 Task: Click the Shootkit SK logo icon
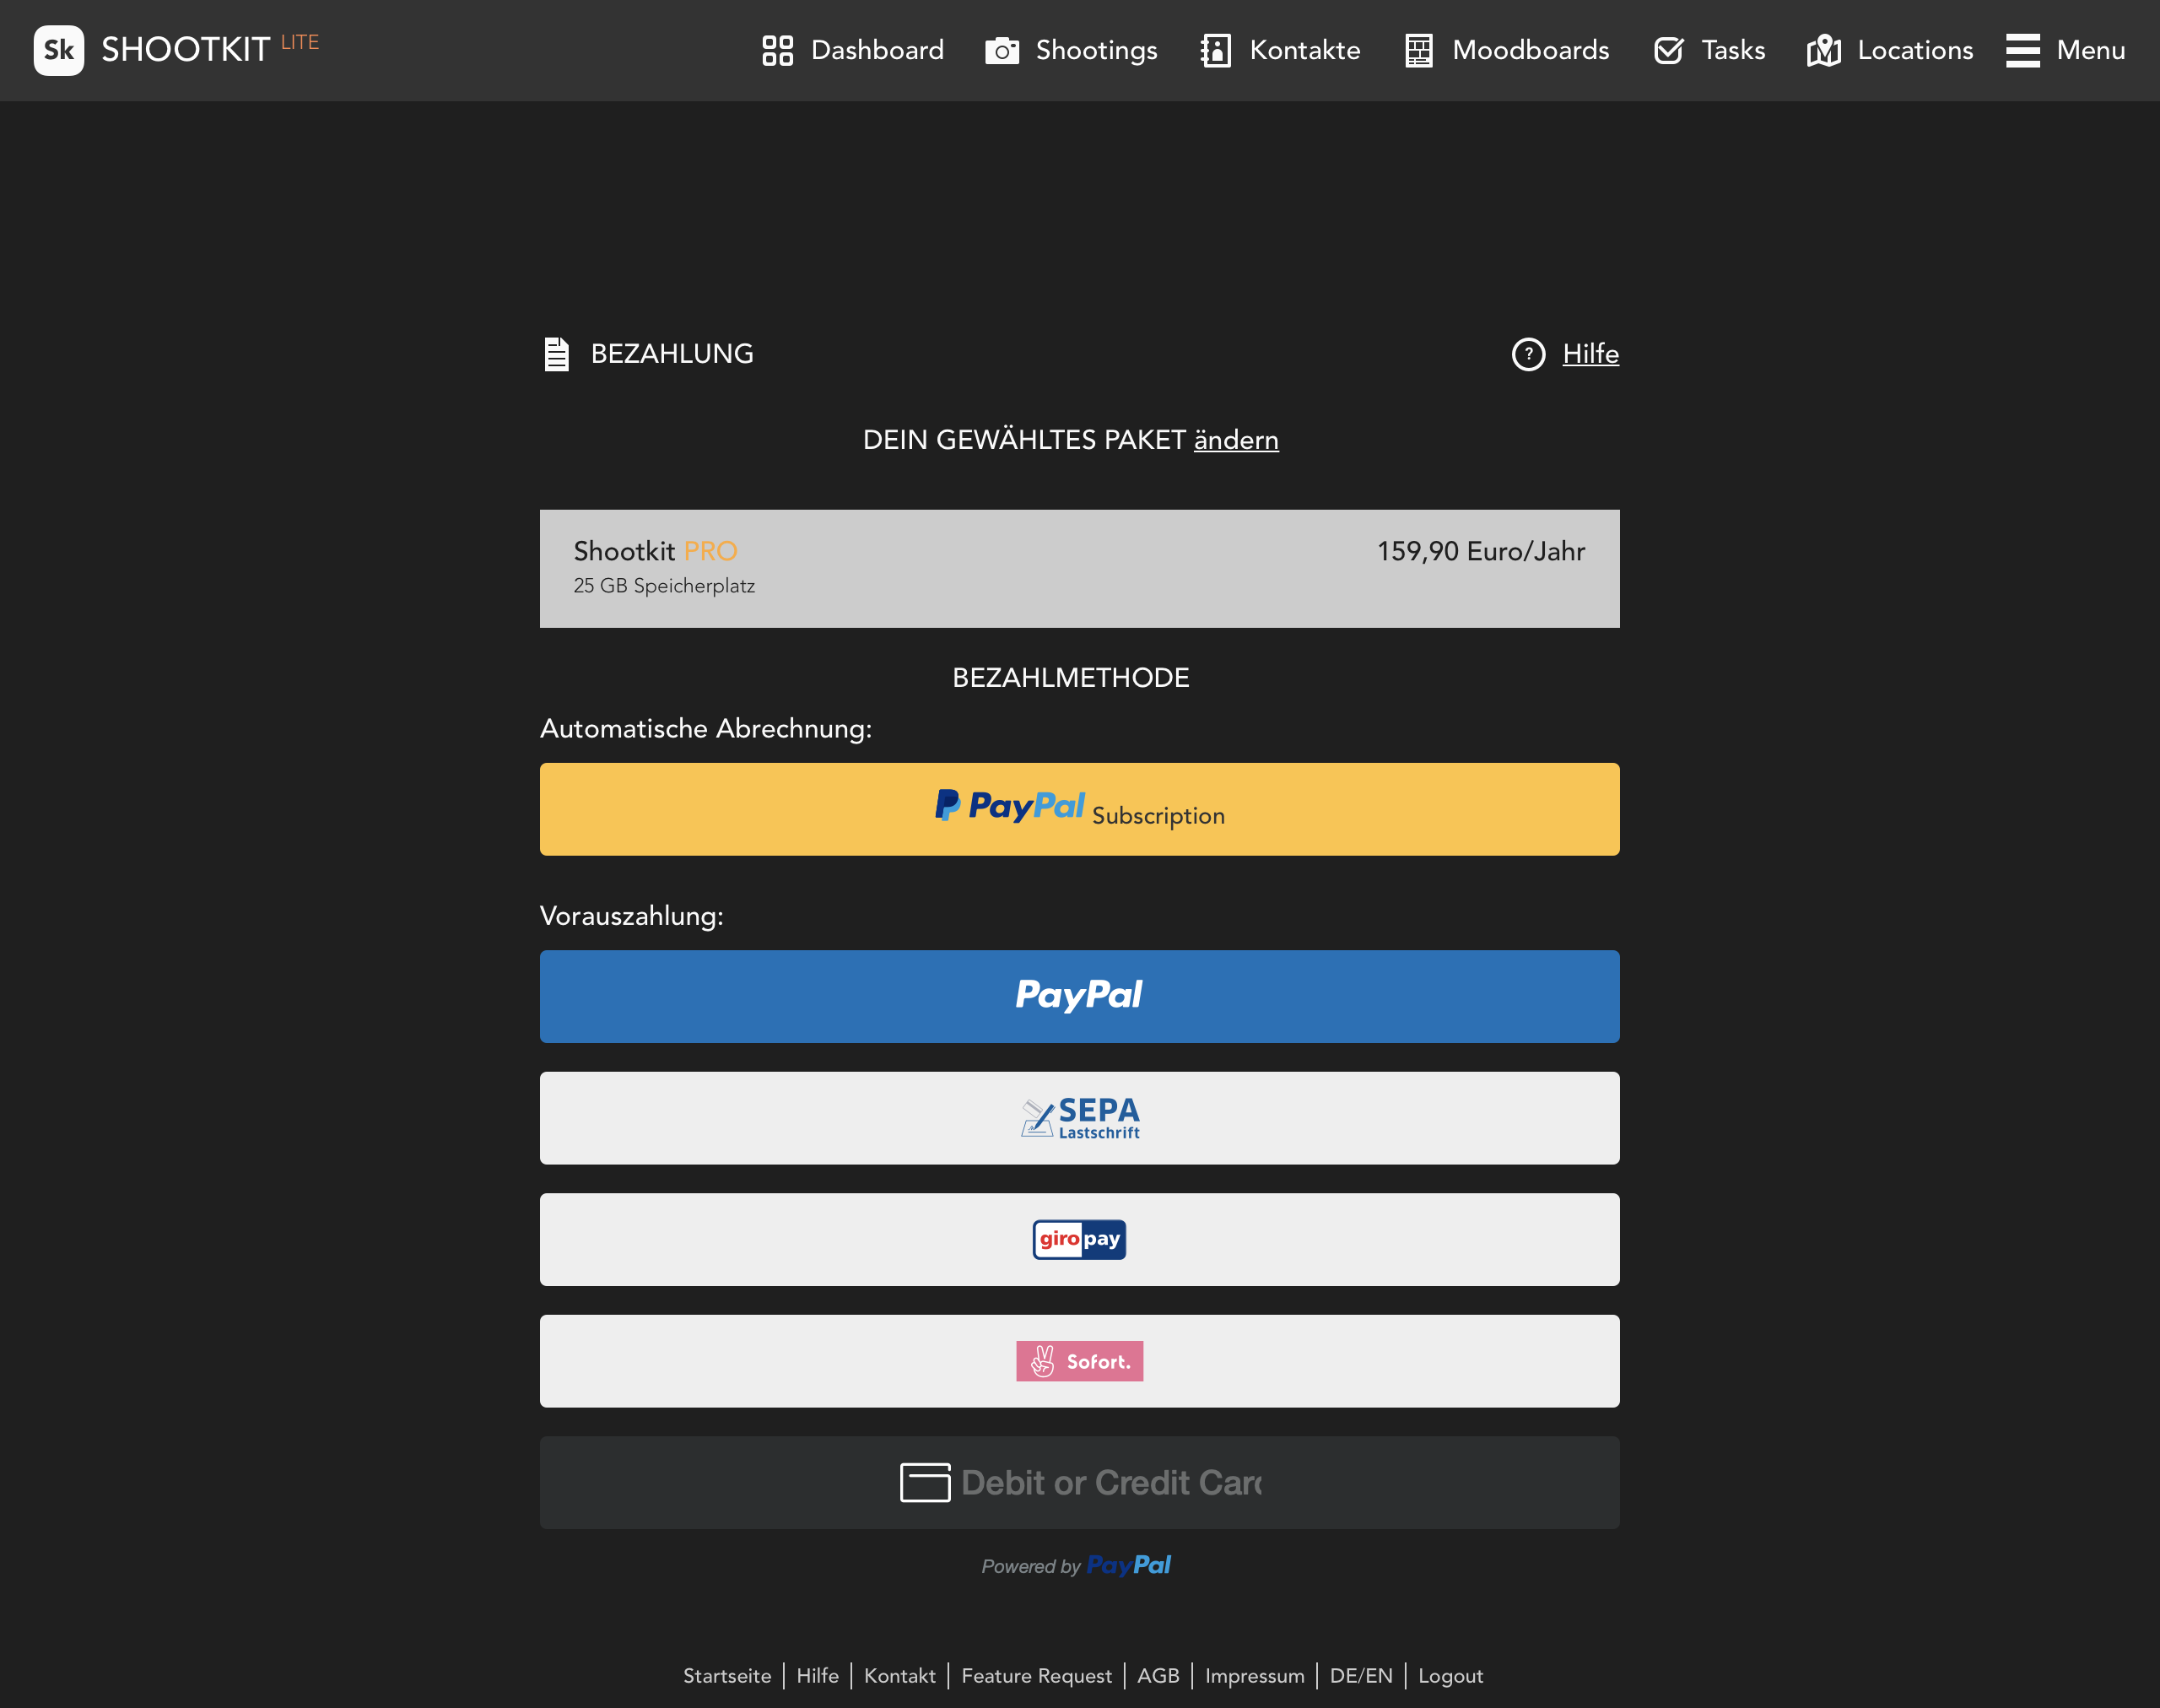[60, 49]
